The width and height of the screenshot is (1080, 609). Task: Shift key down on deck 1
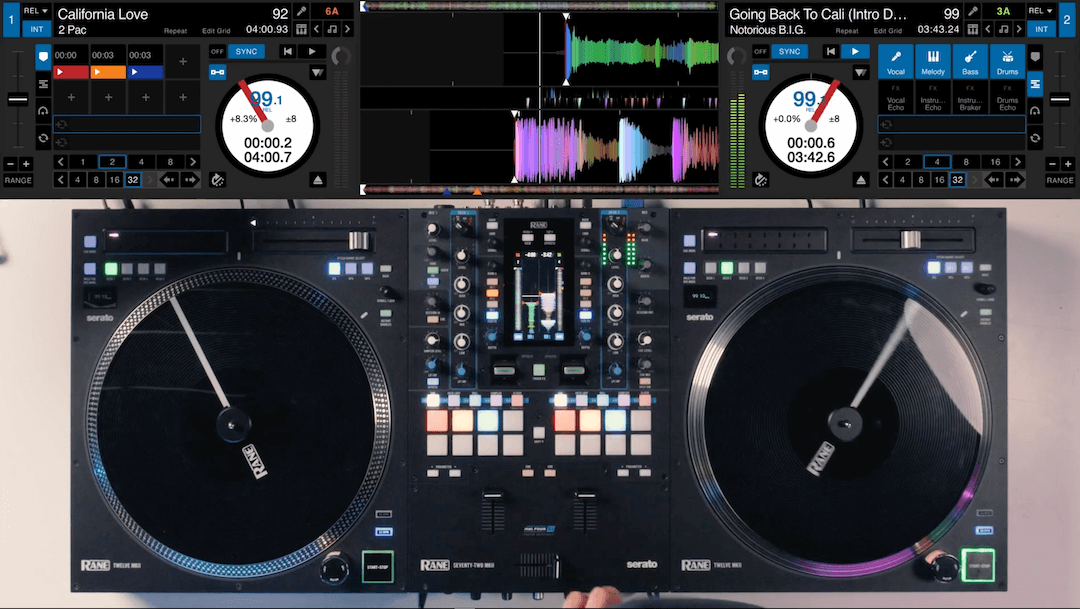coord(317,29)
